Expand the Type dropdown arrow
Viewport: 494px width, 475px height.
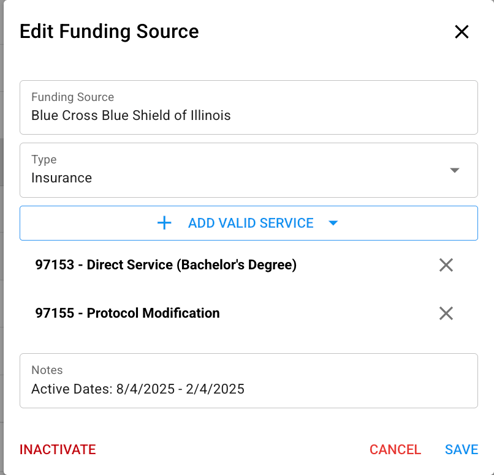click(455, 170)
